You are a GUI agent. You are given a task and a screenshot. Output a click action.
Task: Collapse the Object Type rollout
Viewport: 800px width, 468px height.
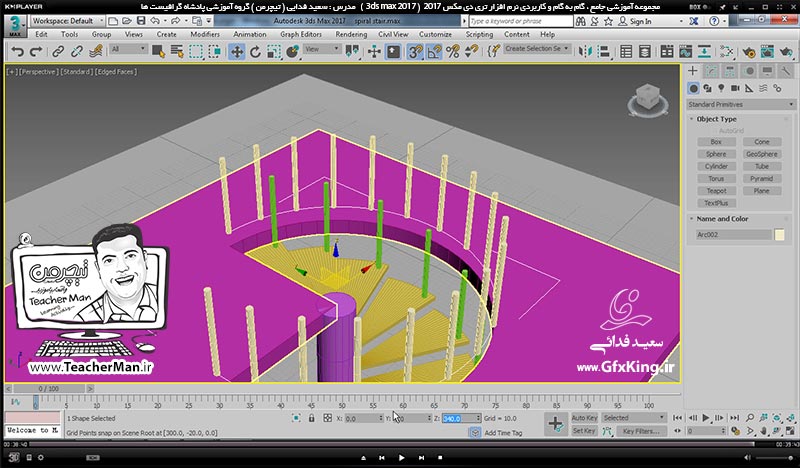716,119
